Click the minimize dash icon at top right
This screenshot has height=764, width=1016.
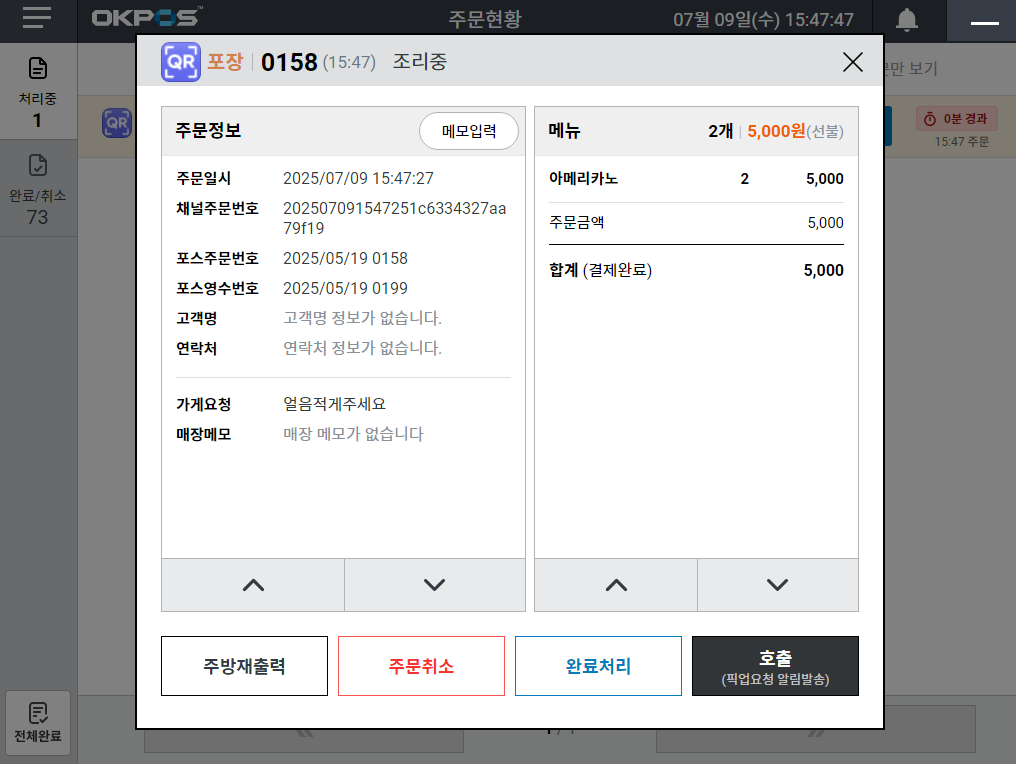984,21
